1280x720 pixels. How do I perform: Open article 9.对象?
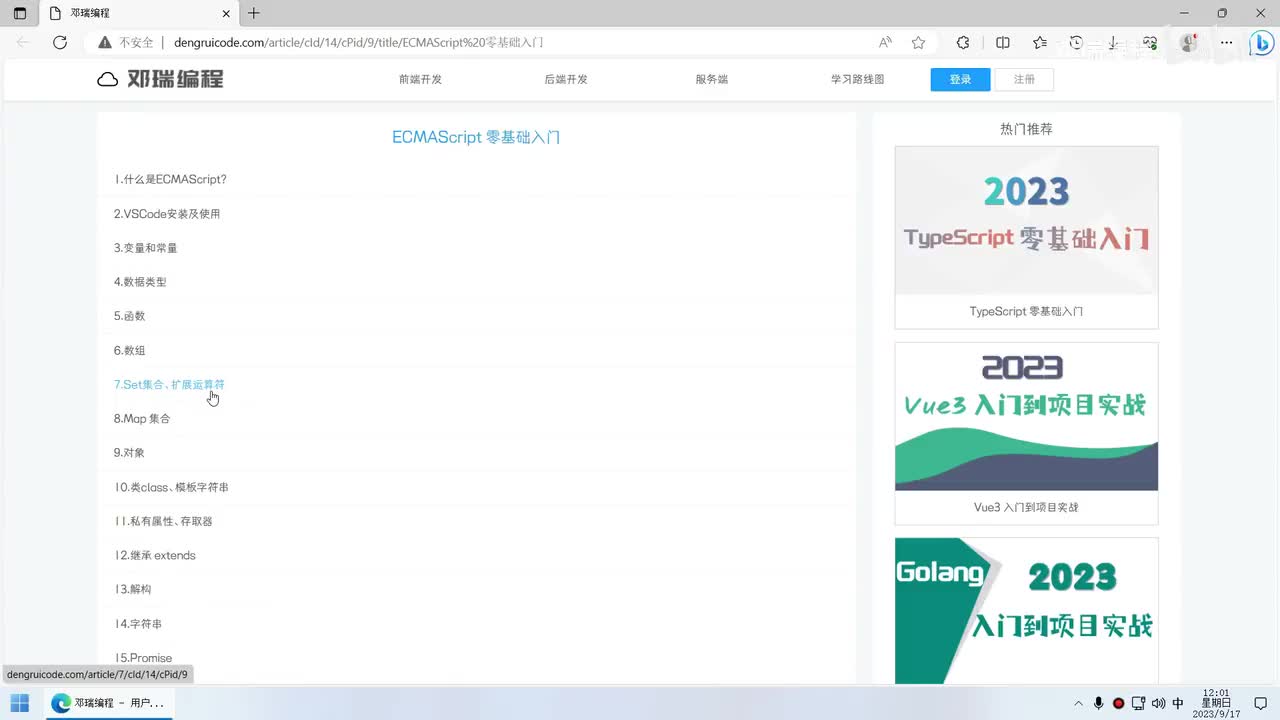(x=129, y=453)
